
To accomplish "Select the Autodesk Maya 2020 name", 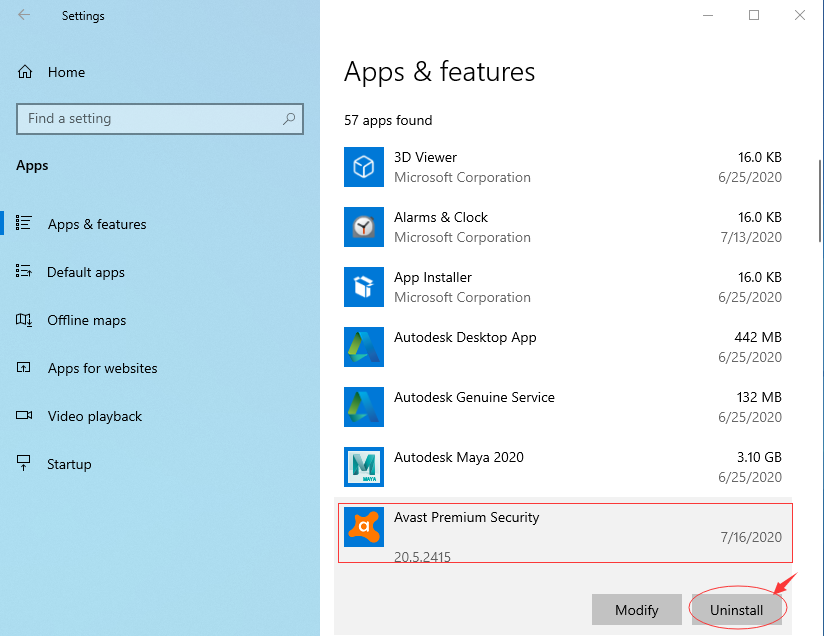I will coord(459,457).
